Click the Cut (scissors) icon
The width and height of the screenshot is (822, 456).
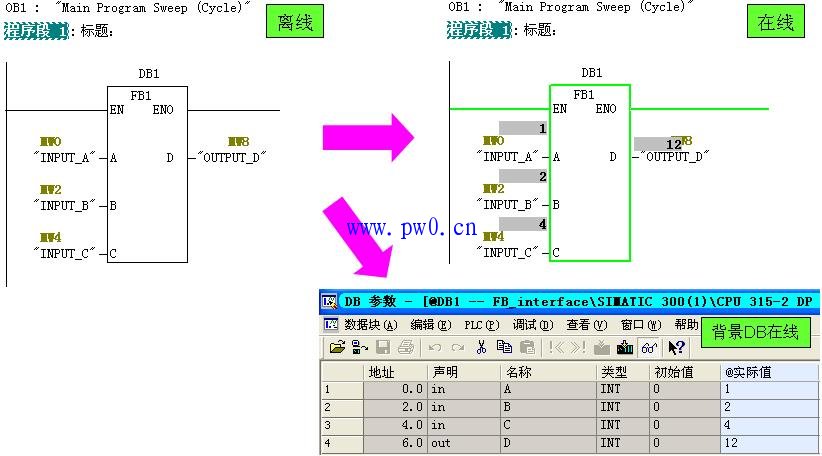pos(481,348)
